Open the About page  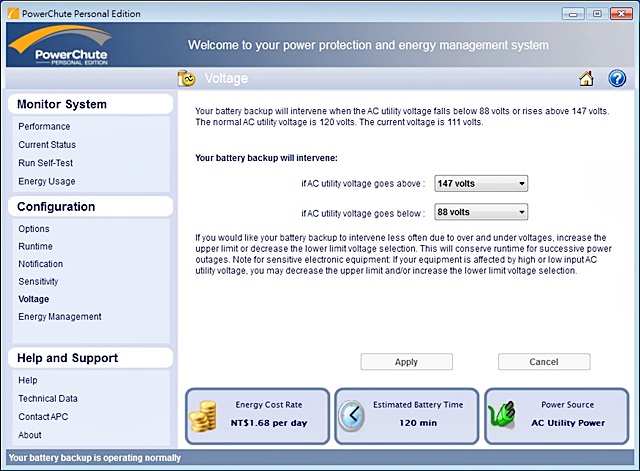point(29,435)
